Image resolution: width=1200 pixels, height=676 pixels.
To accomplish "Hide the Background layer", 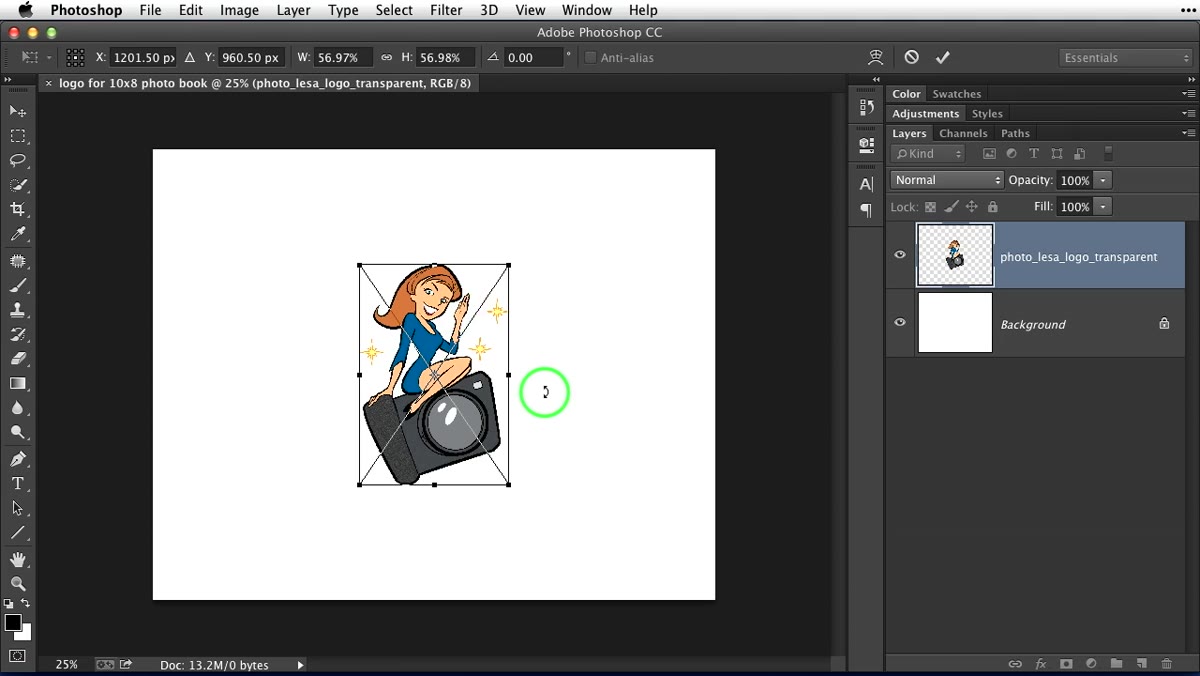I will (x=900, y=323).
